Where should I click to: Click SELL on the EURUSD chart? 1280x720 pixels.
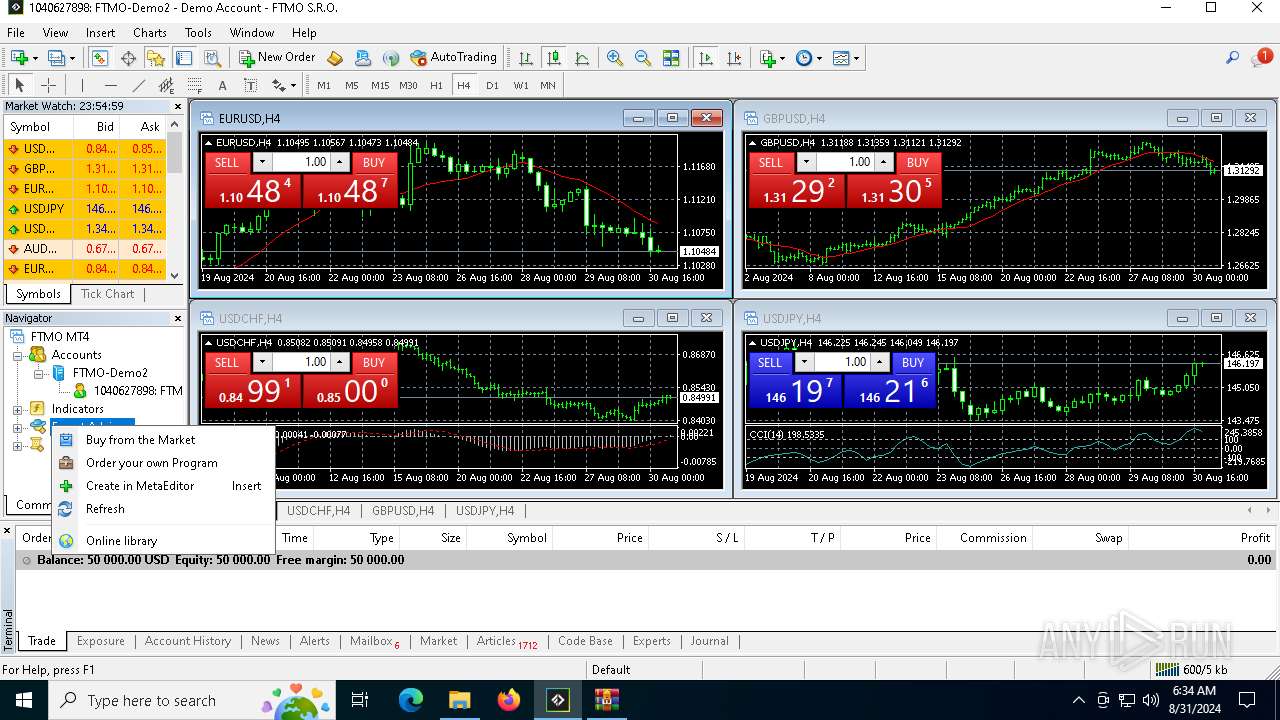227,163
